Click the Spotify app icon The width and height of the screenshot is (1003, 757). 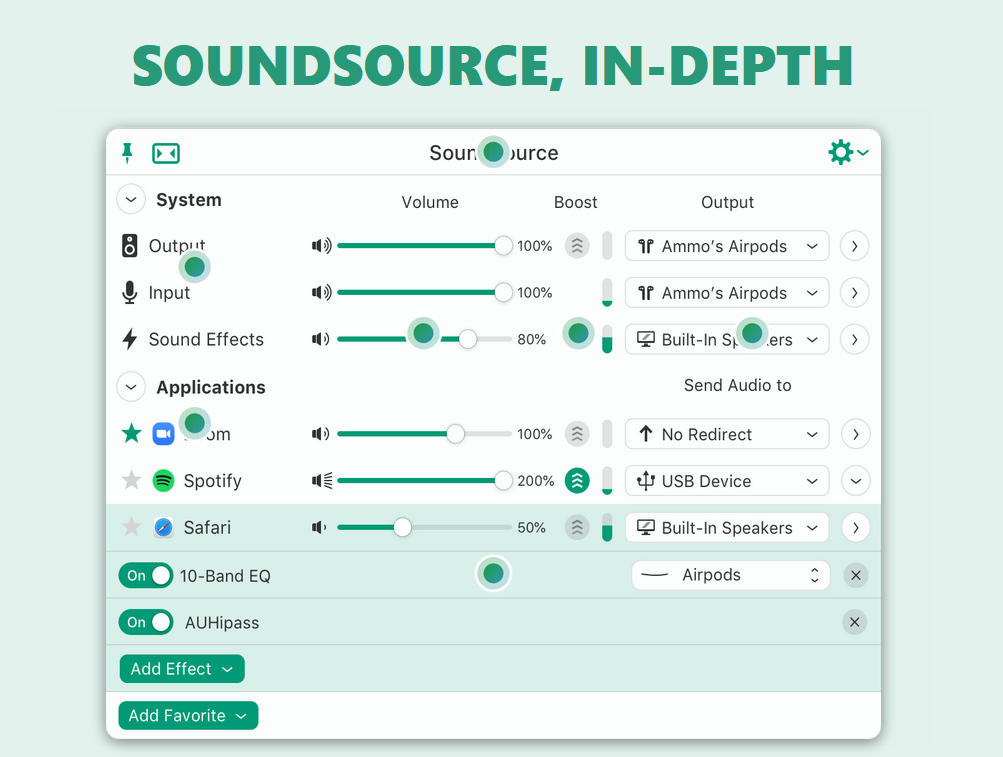tap(163, 481)
